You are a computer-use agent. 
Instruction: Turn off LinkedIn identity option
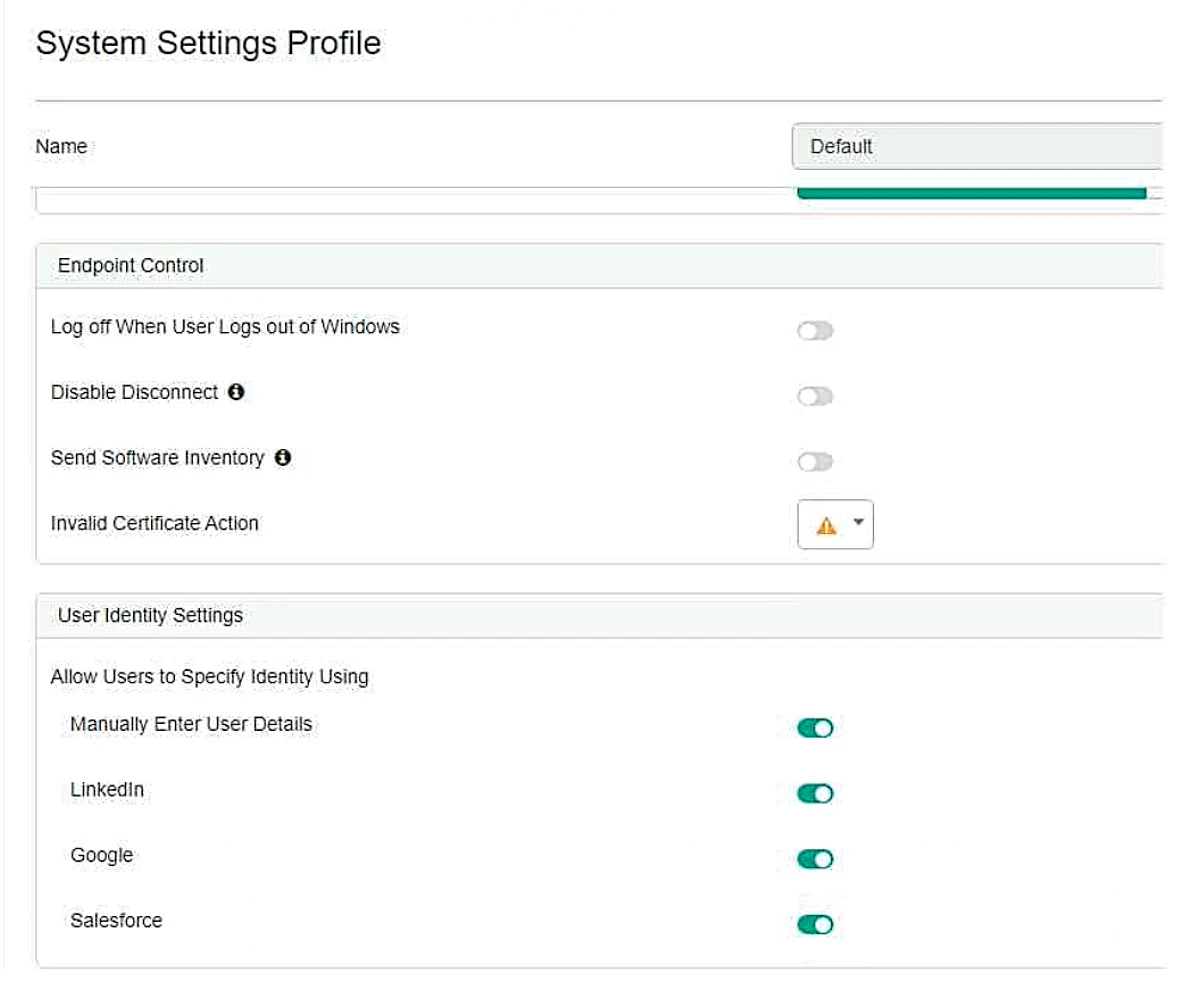815,794
